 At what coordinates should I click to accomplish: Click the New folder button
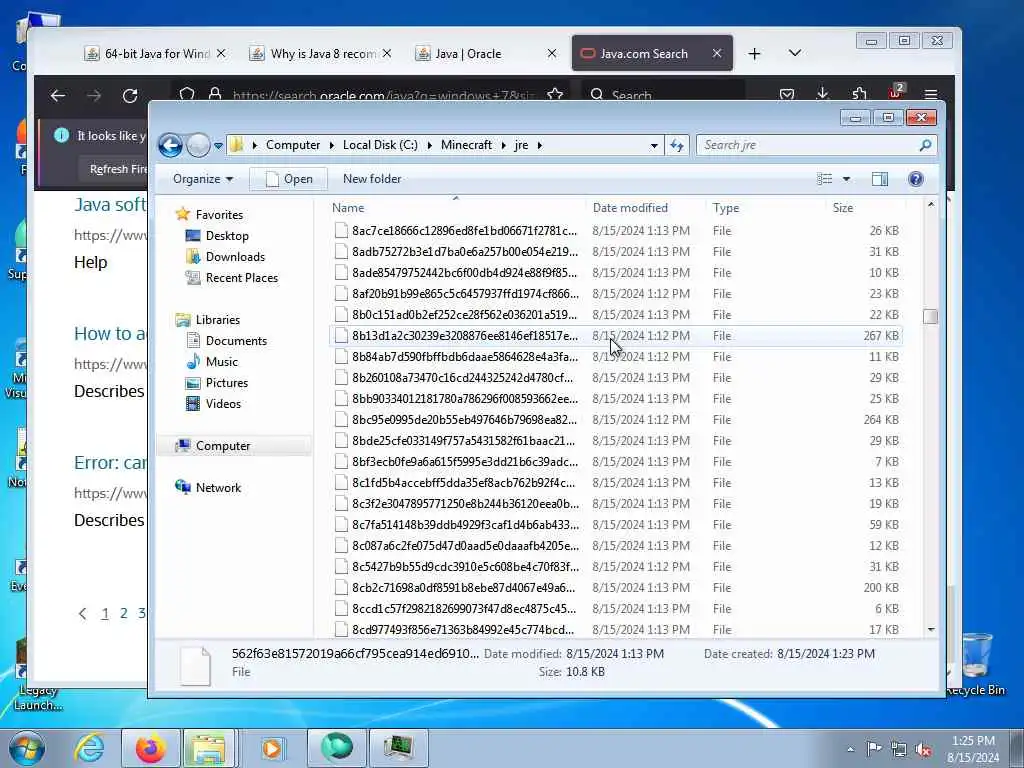click(372, 179)
